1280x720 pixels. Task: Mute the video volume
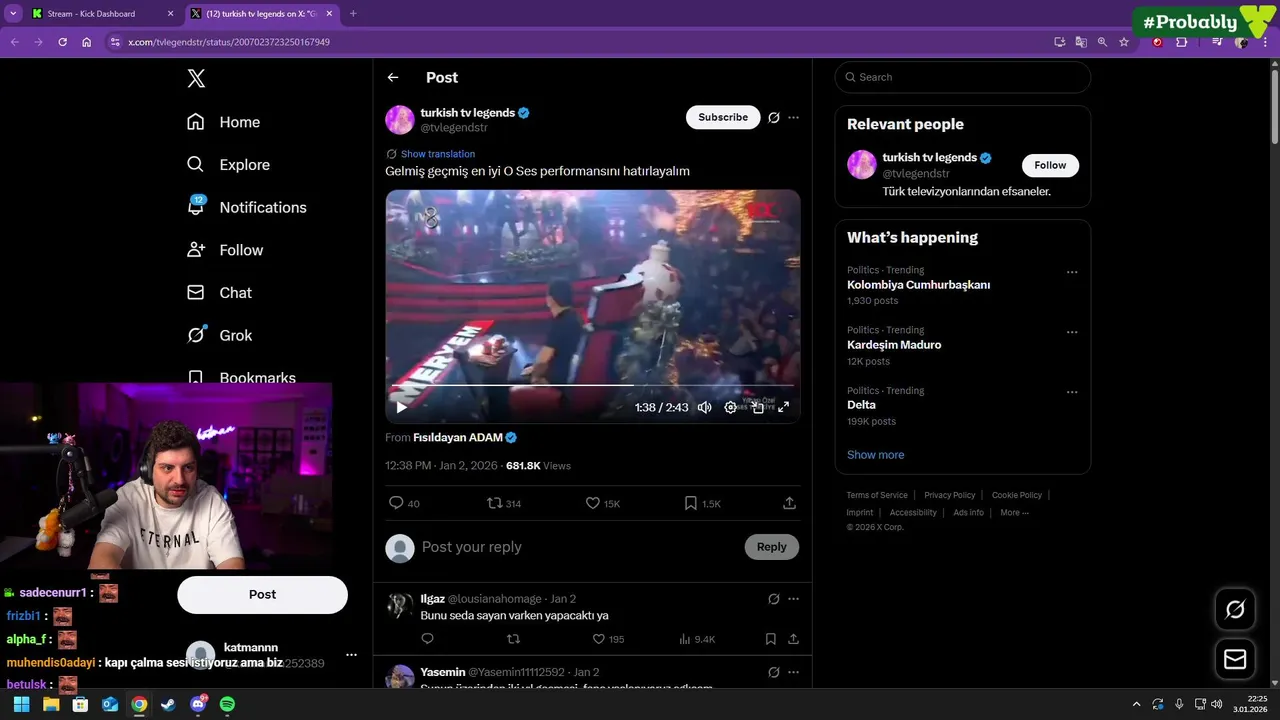tap(704, 407)
